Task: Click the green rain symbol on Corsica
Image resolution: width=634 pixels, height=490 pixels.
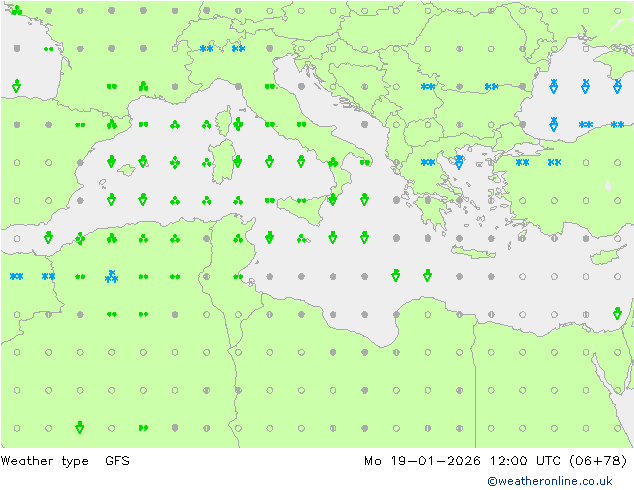Action: click(x=238, y=125)
